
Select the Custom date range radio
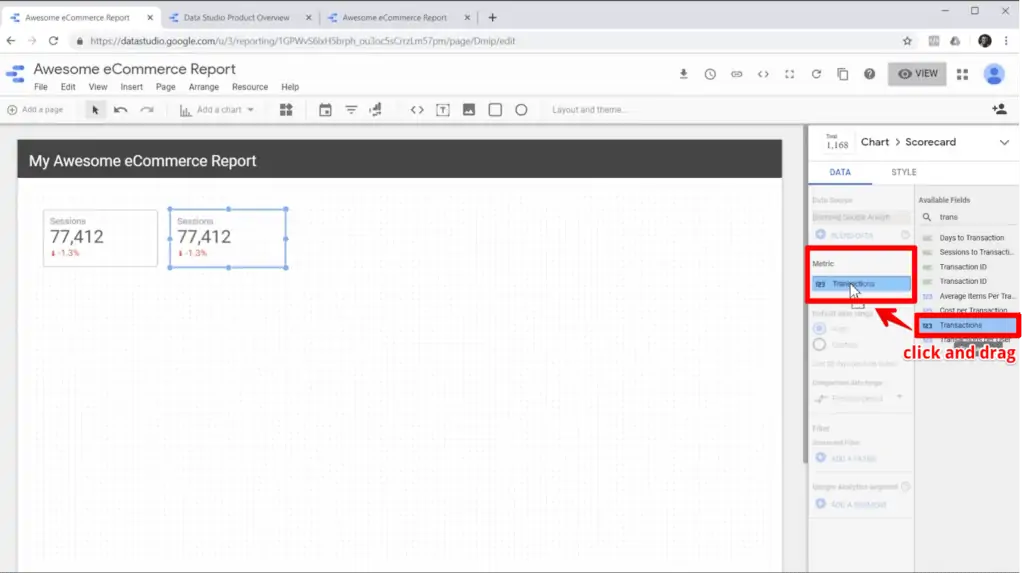[819, 345]
